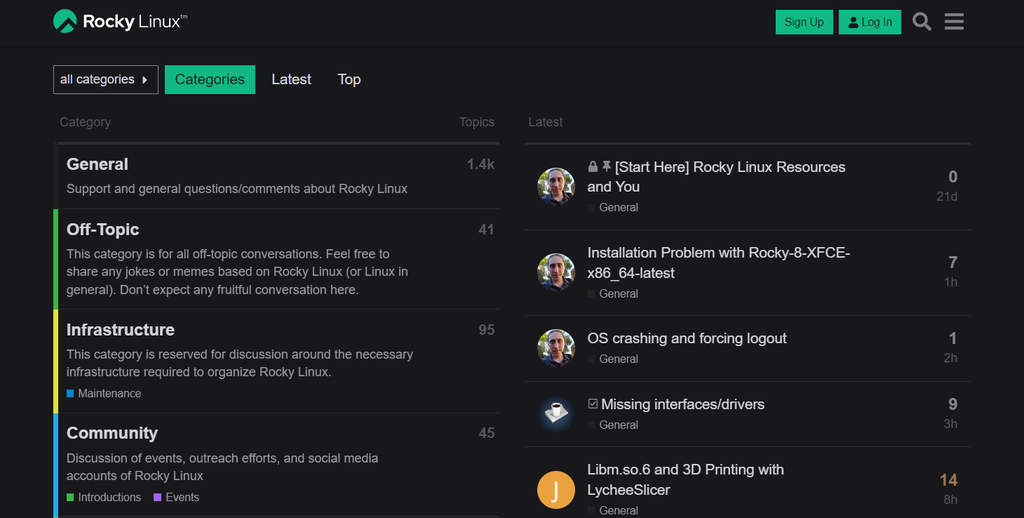Click the blue Maintenance subcategory swatch
The height and width of the screenshot is (518, 1024).
[71, 394]
